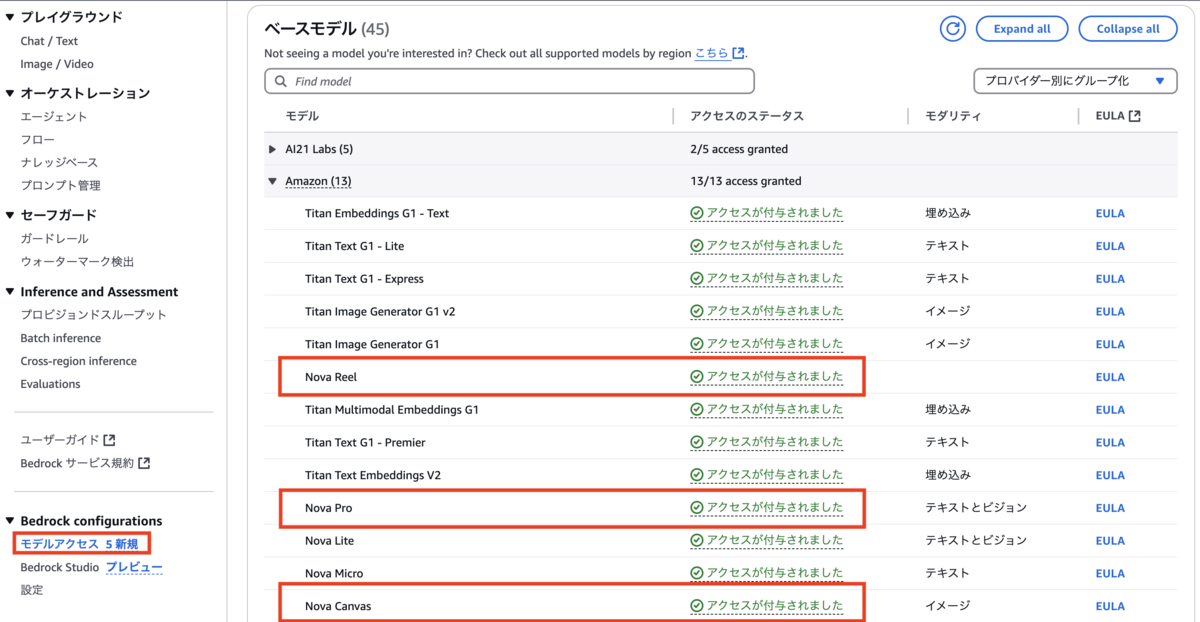Open EULA link for Titan Image Generator G1 v2
The image size is (1200, 622).
point(1110,311)
